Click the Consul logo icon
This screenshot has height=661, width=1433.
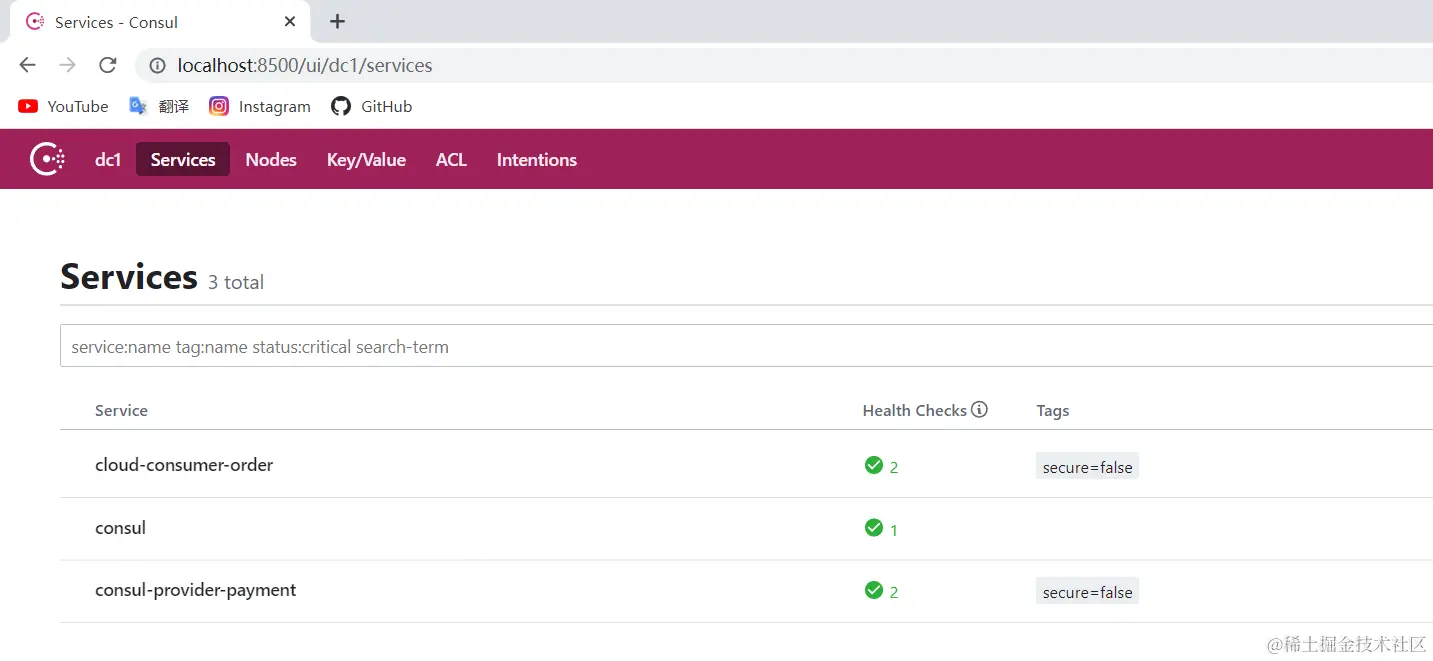(47, 159)
